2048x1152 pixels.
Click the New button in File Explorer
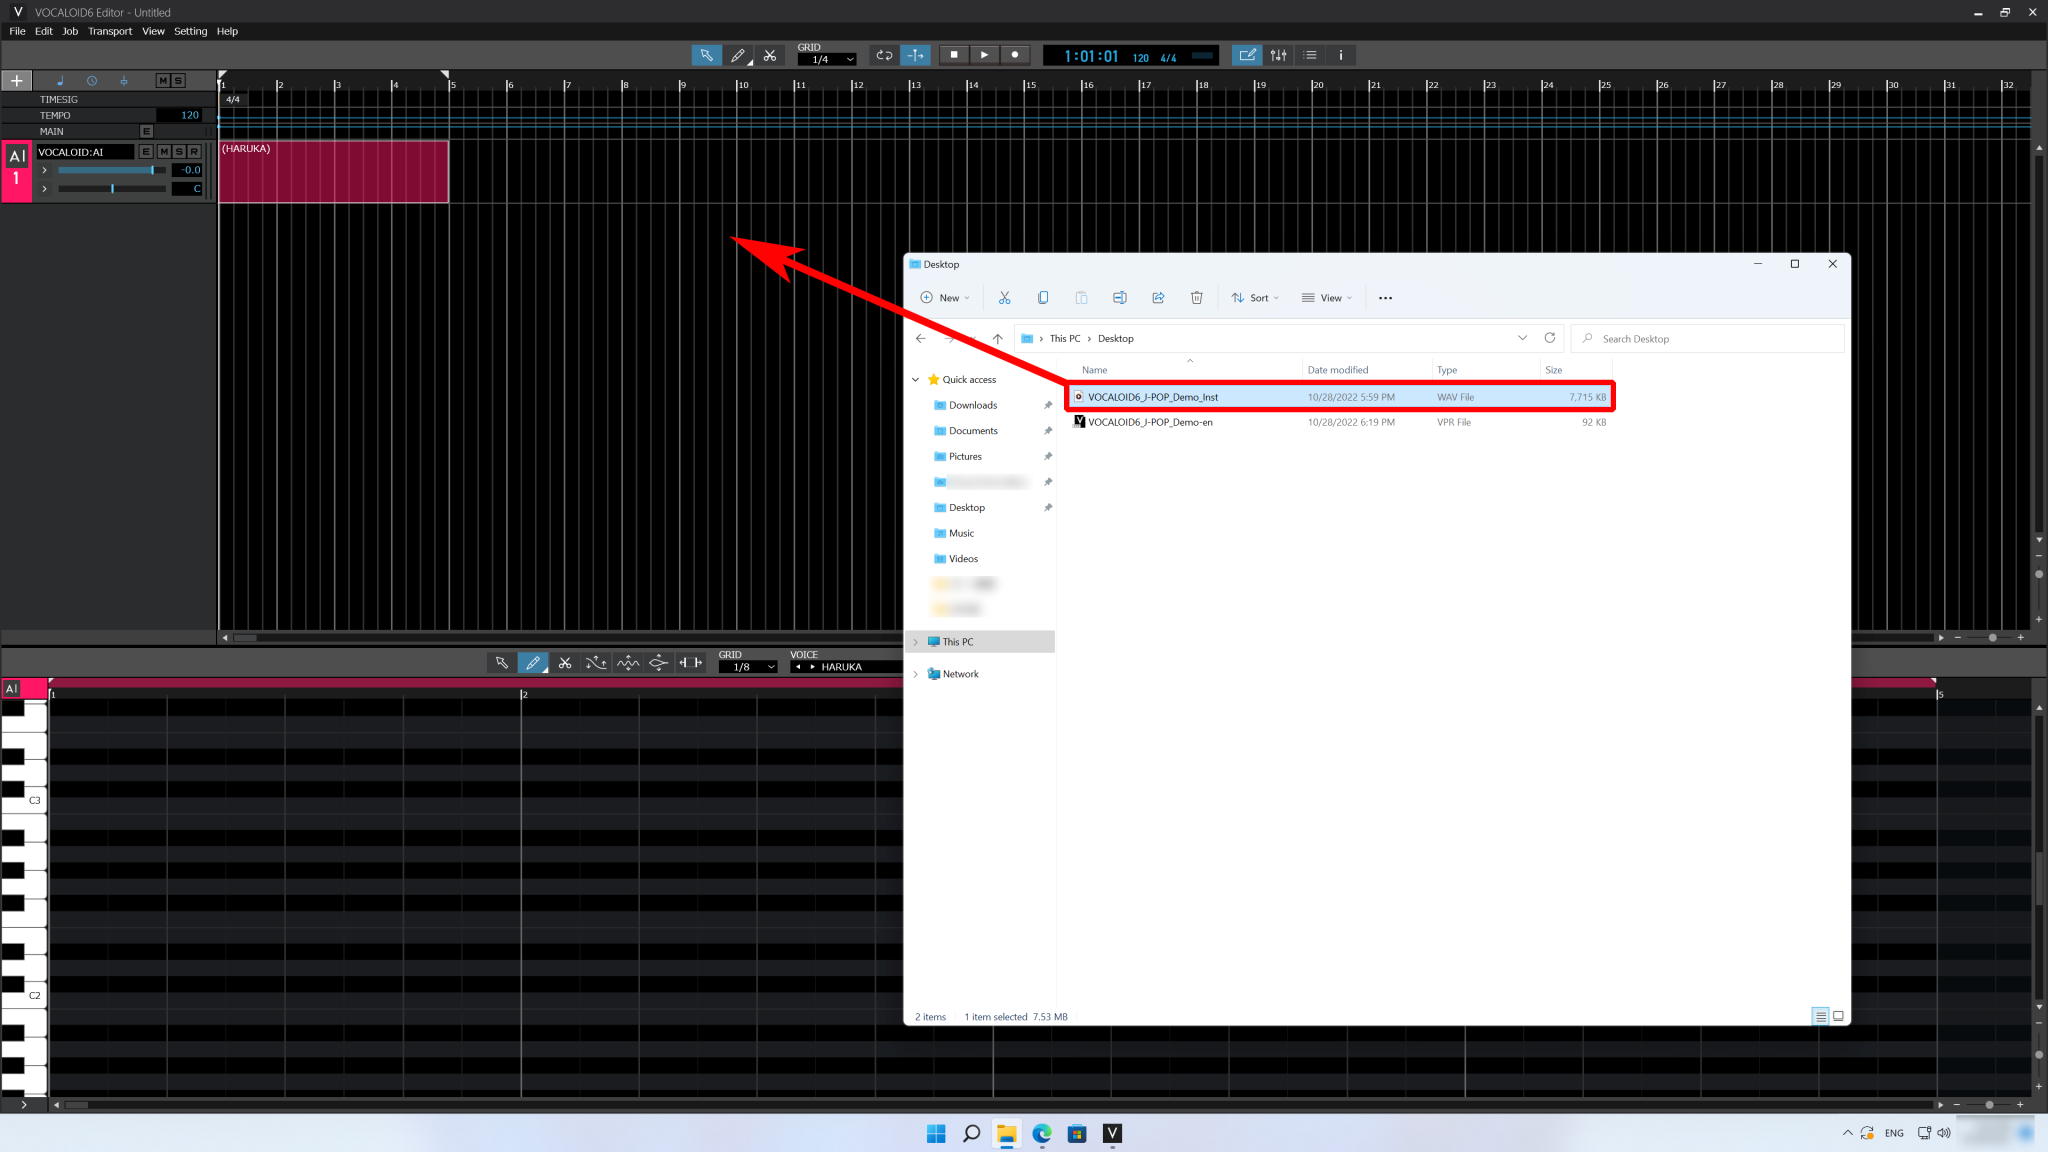[x=944, y=297]
